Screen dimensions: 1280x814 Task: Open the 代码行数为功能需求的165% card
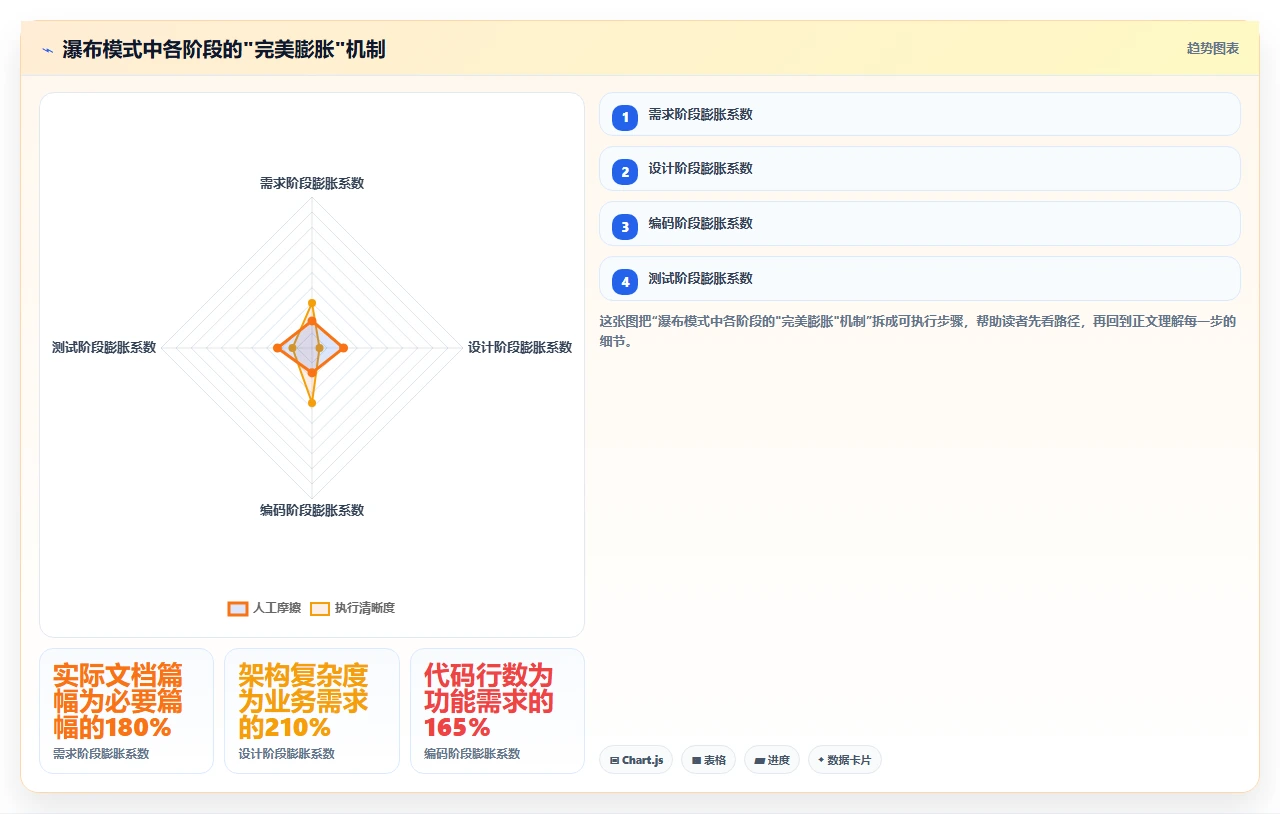tap(497, 711)
